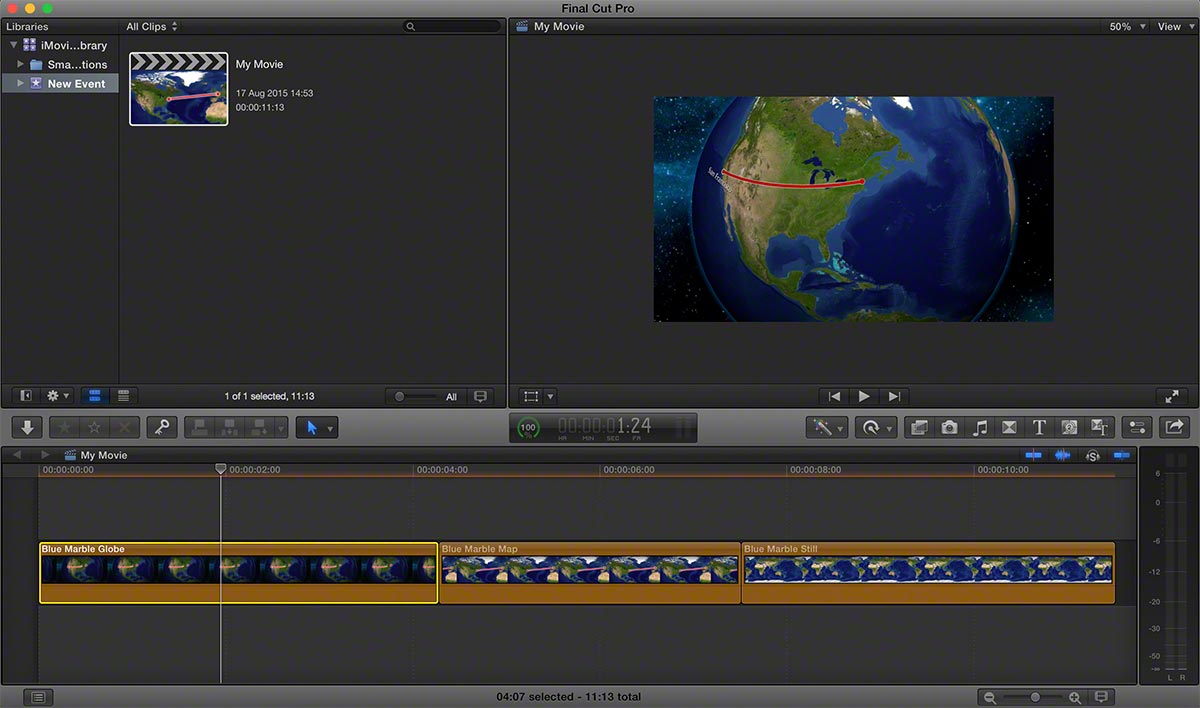
Task: Toggle snapping in the timeline
Action: coord(1121,455)
